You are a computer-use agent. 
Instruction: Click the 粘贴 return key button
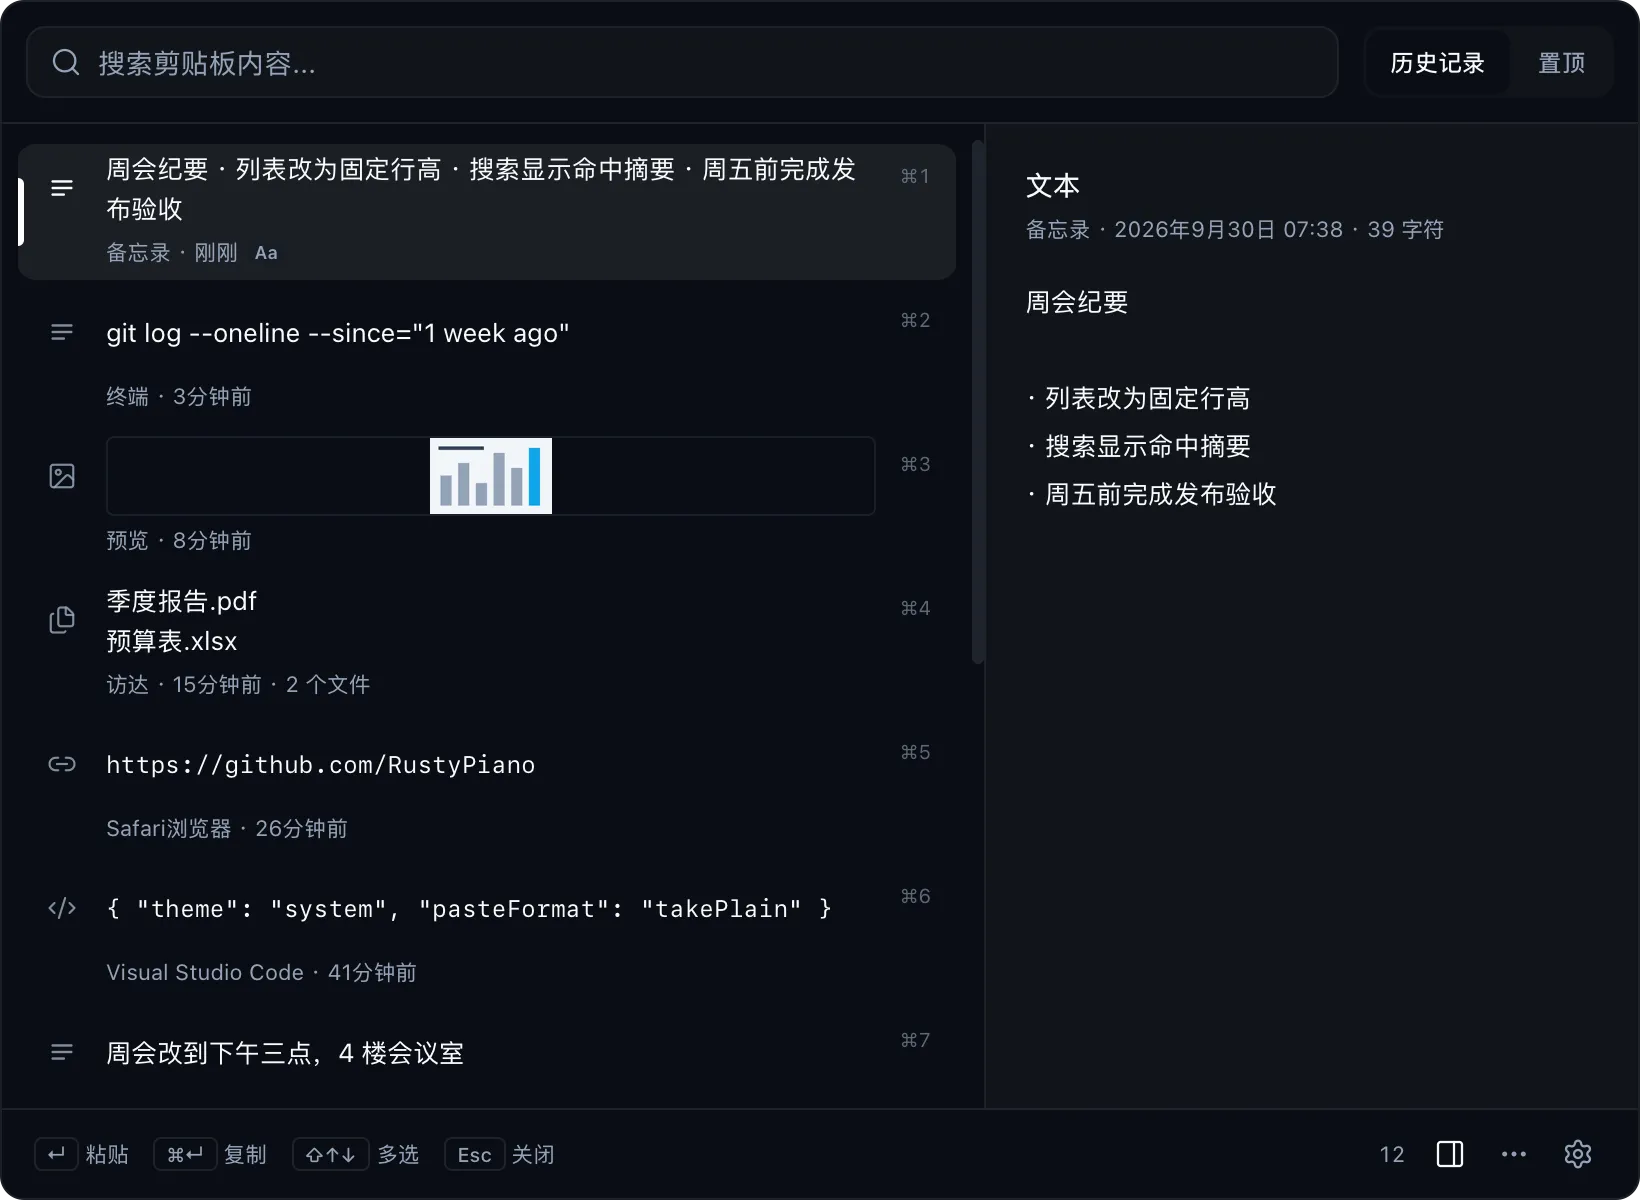pyautogui.click(x=56, y=1154)
